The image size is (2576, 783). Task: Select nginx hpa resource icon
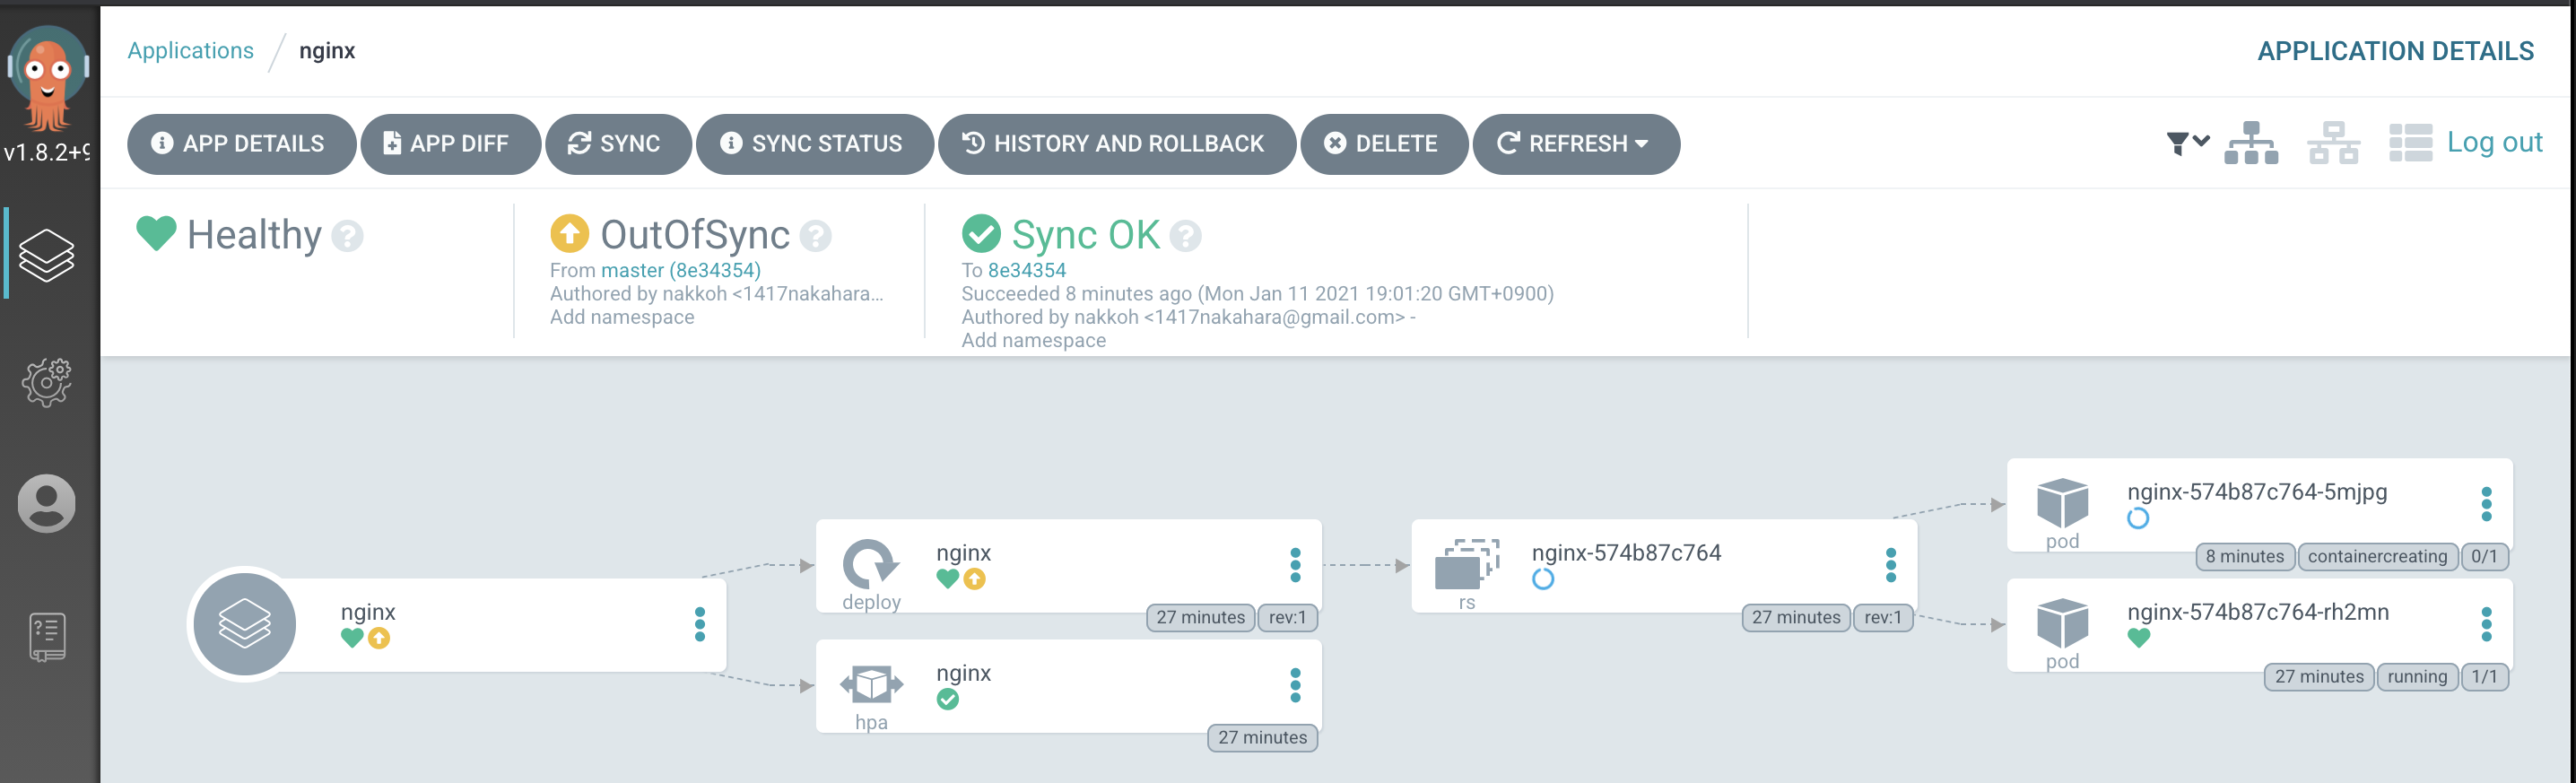(x=871, y=685)
